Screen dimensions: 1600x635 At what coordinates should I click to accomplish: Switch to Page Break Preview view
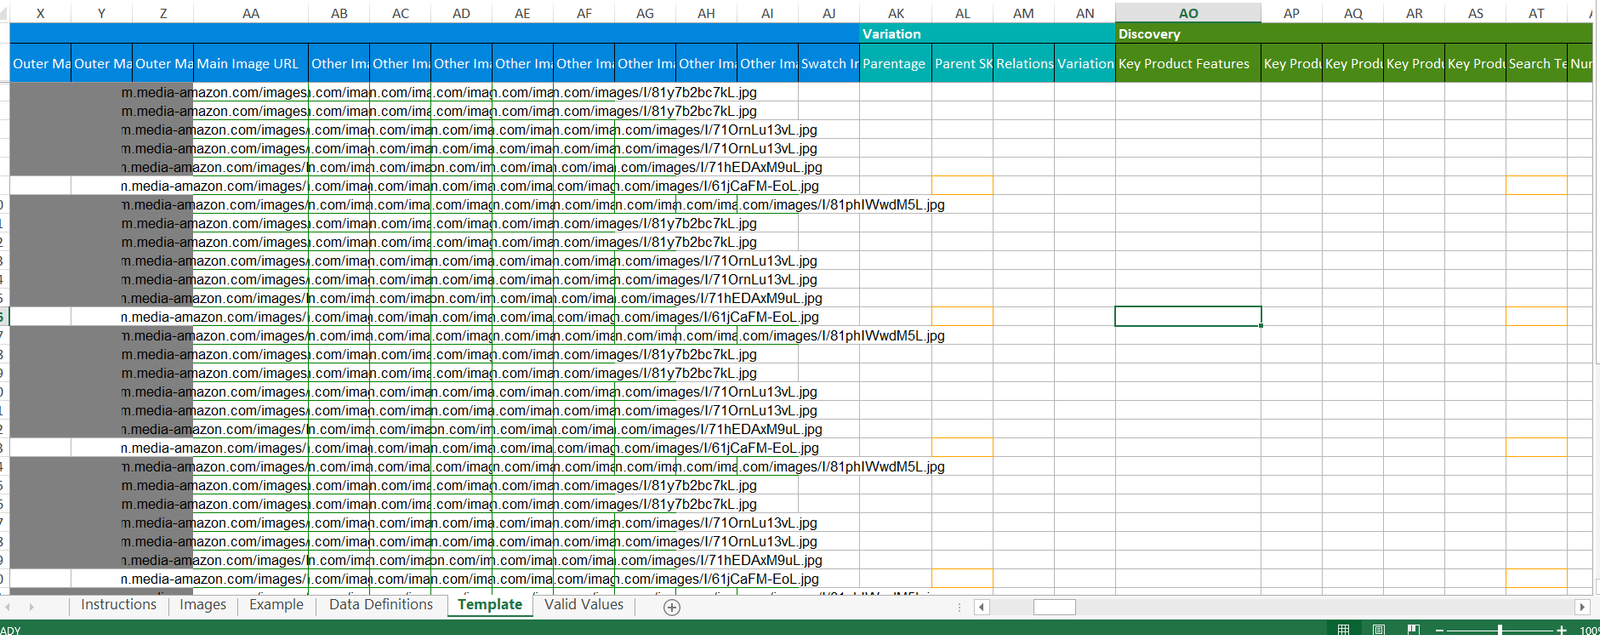1413,629
